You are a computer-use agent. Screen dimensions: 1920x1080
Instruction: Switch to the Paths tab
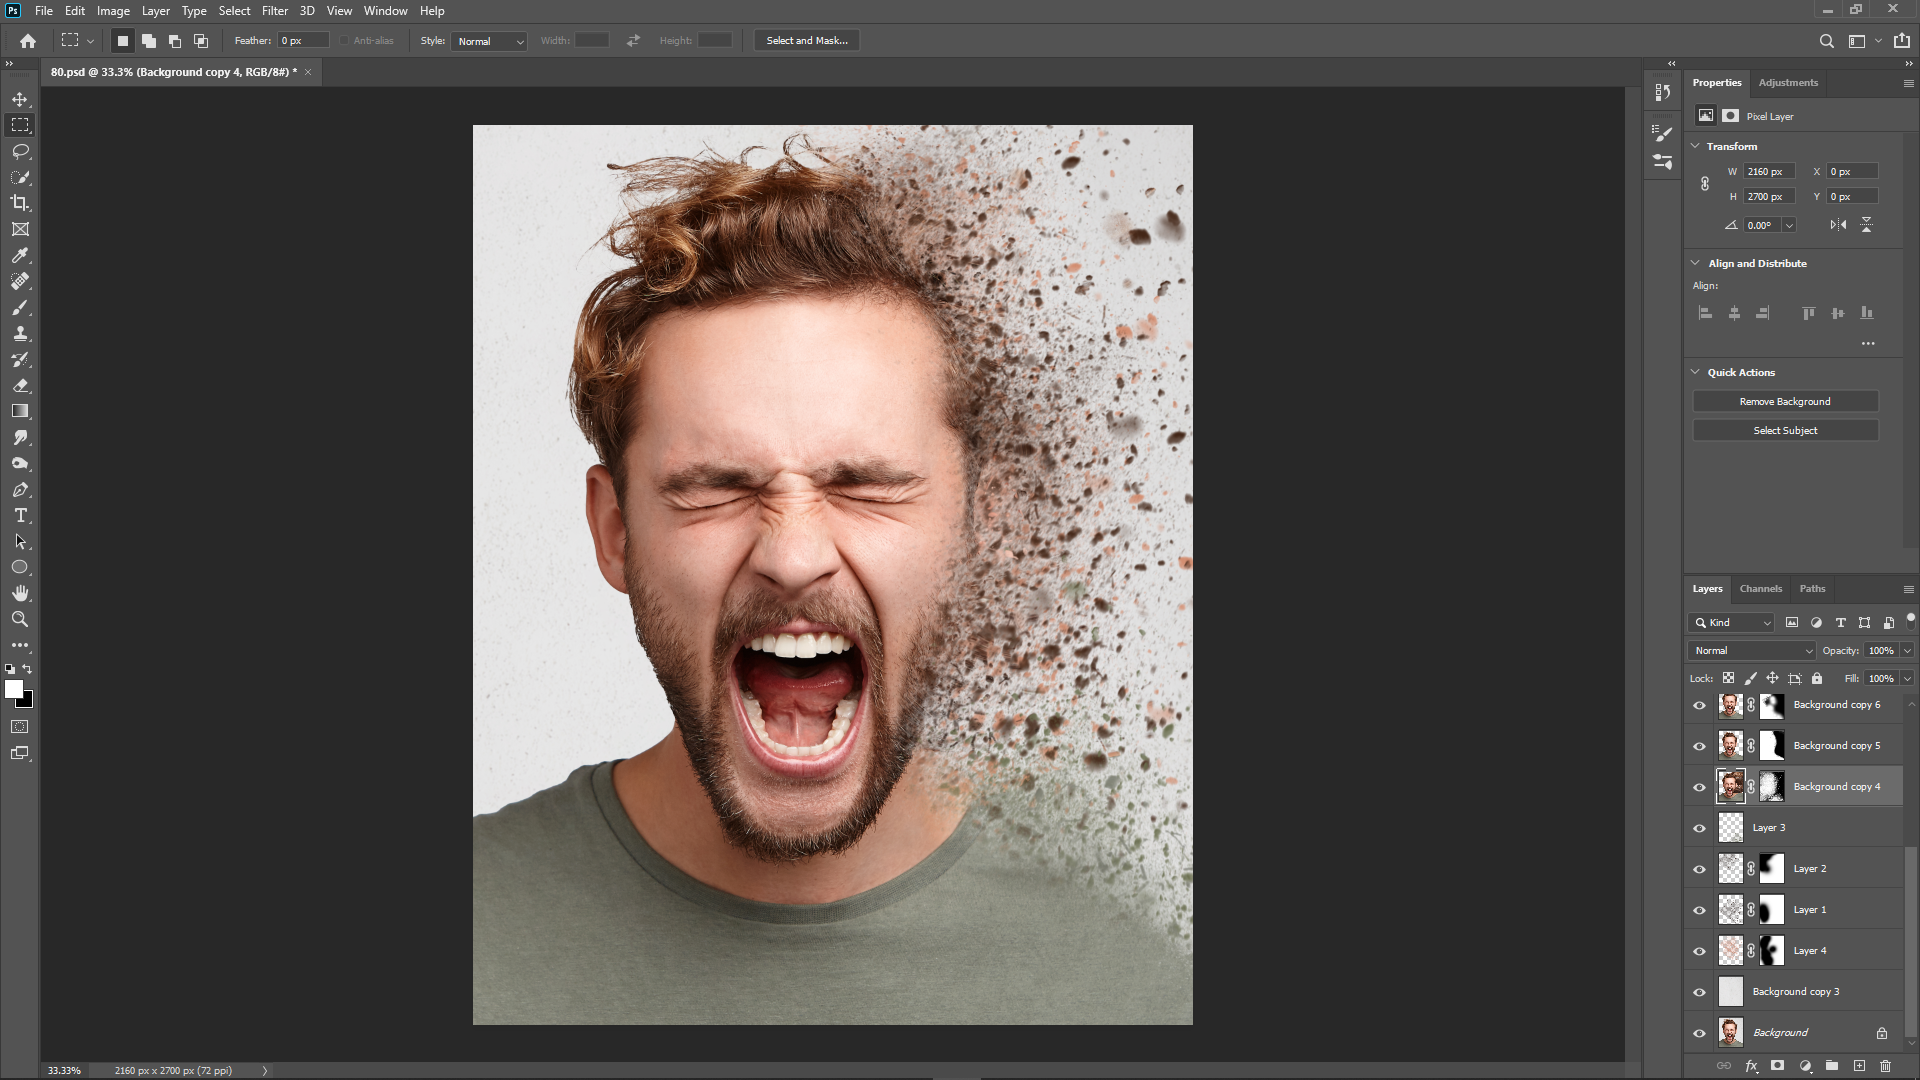[1812, 588]
